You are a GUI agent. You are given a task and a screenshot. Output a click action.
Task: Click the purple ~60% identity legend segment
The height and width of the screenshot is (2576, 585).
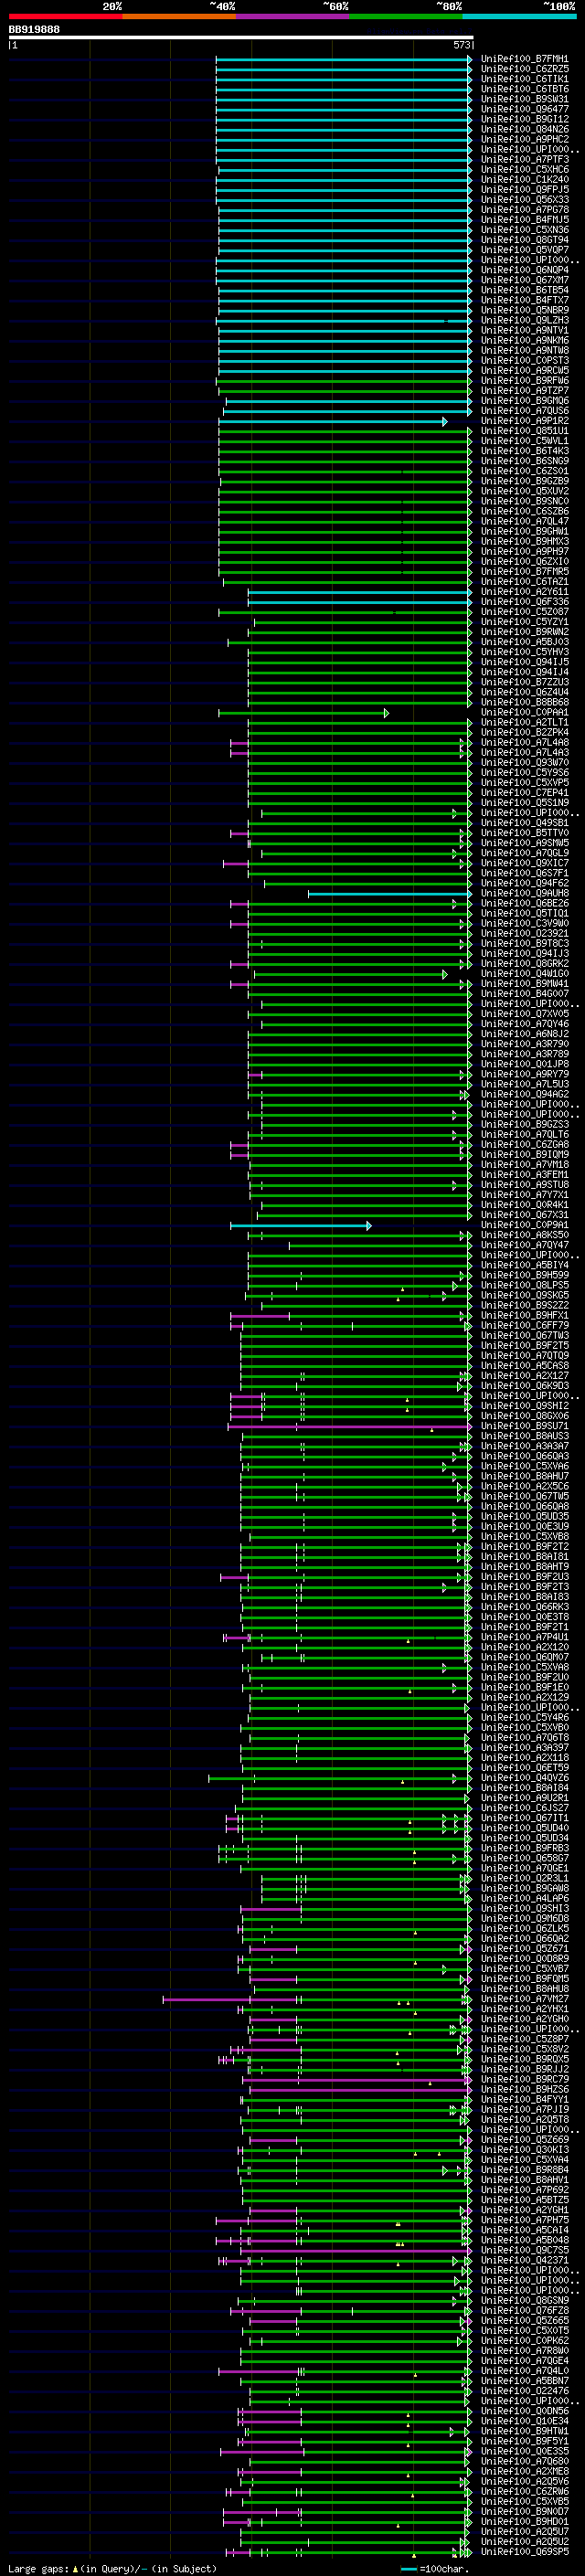tap(293, 16)
